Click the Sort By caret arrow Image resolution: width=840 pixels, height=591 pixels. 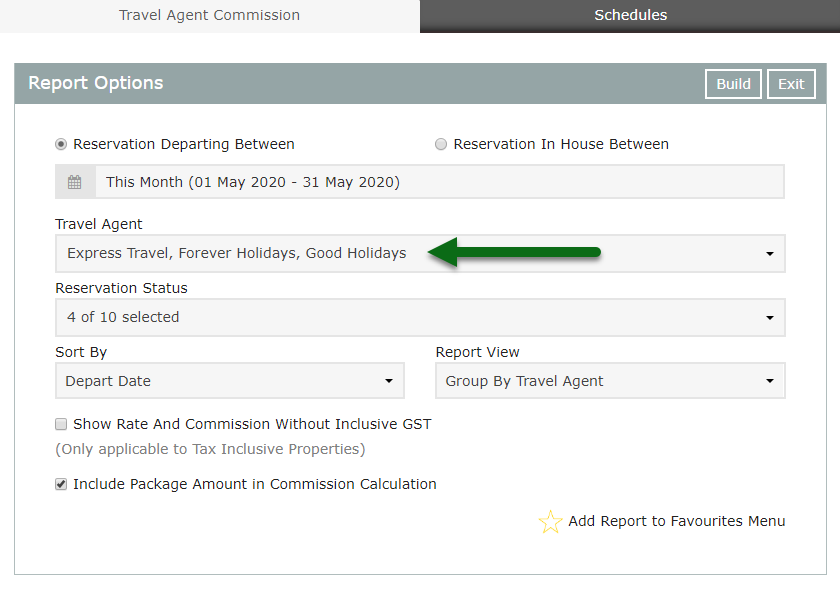click(x=389, y=381)
